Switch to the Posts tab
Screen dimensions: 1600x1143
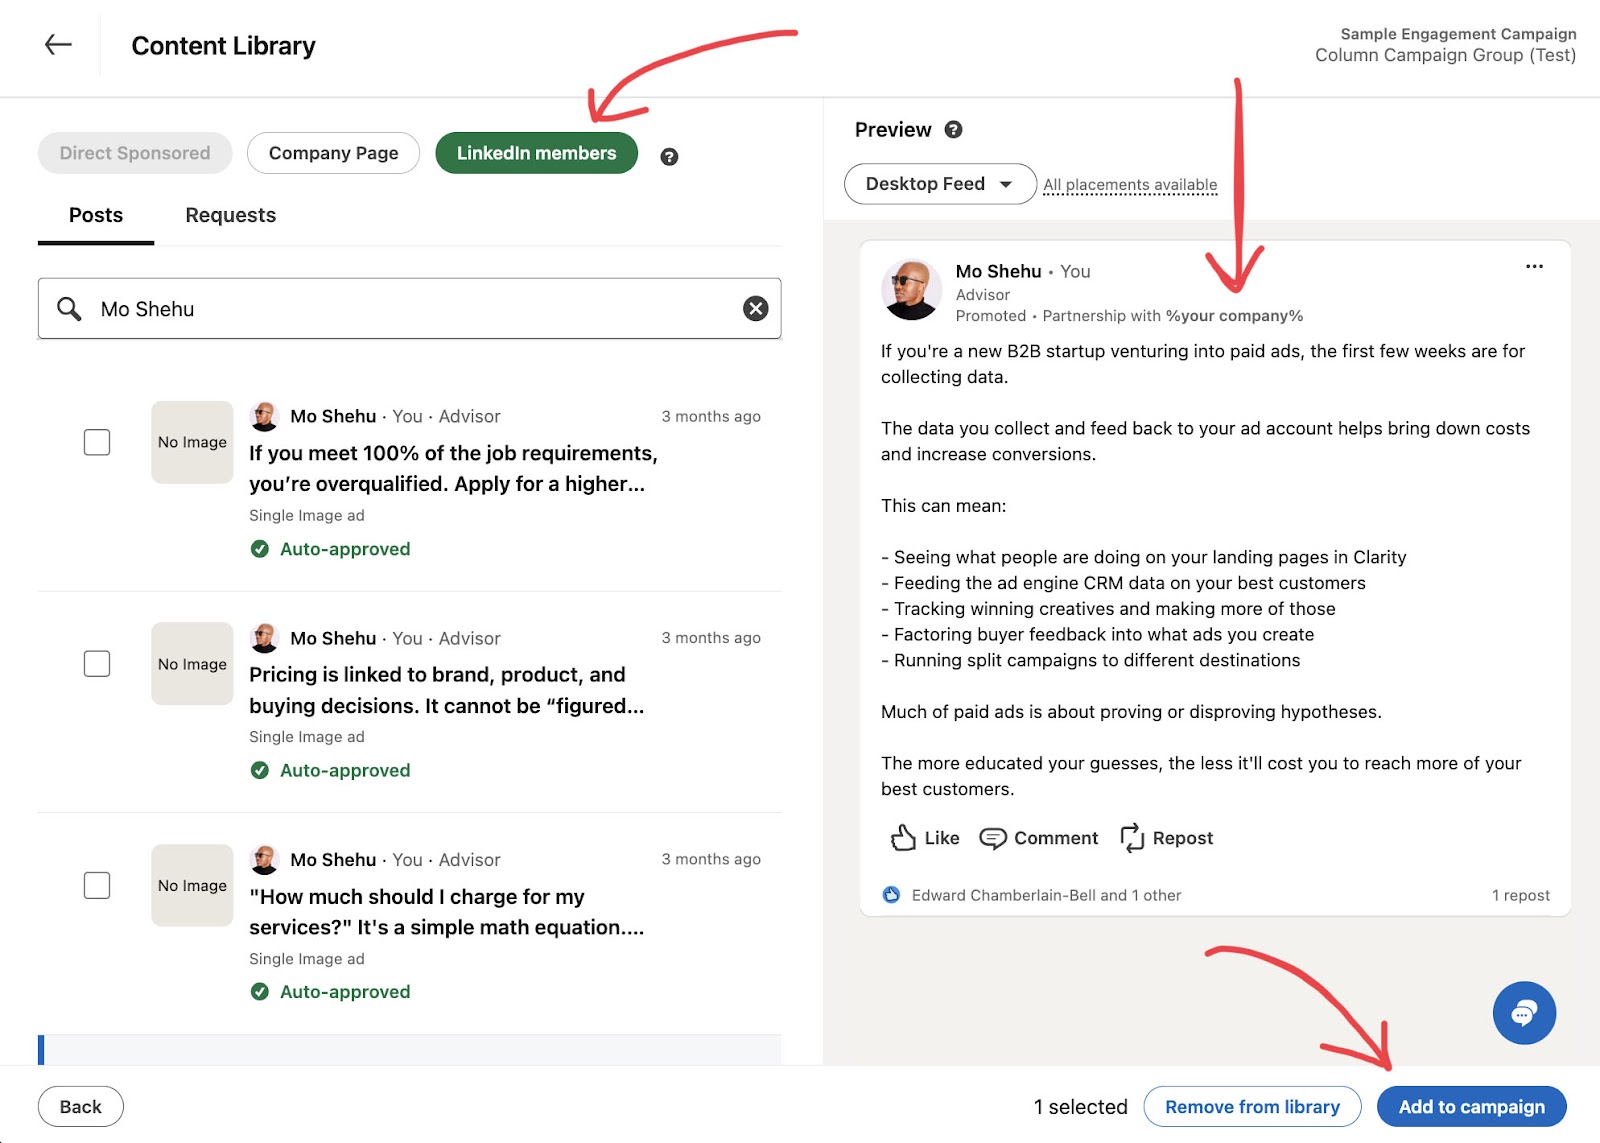[x=96, y=215]
